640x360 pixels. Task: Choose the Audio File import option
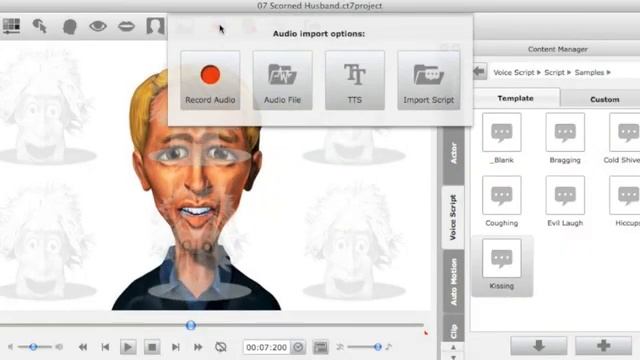[x=282, y=80]
